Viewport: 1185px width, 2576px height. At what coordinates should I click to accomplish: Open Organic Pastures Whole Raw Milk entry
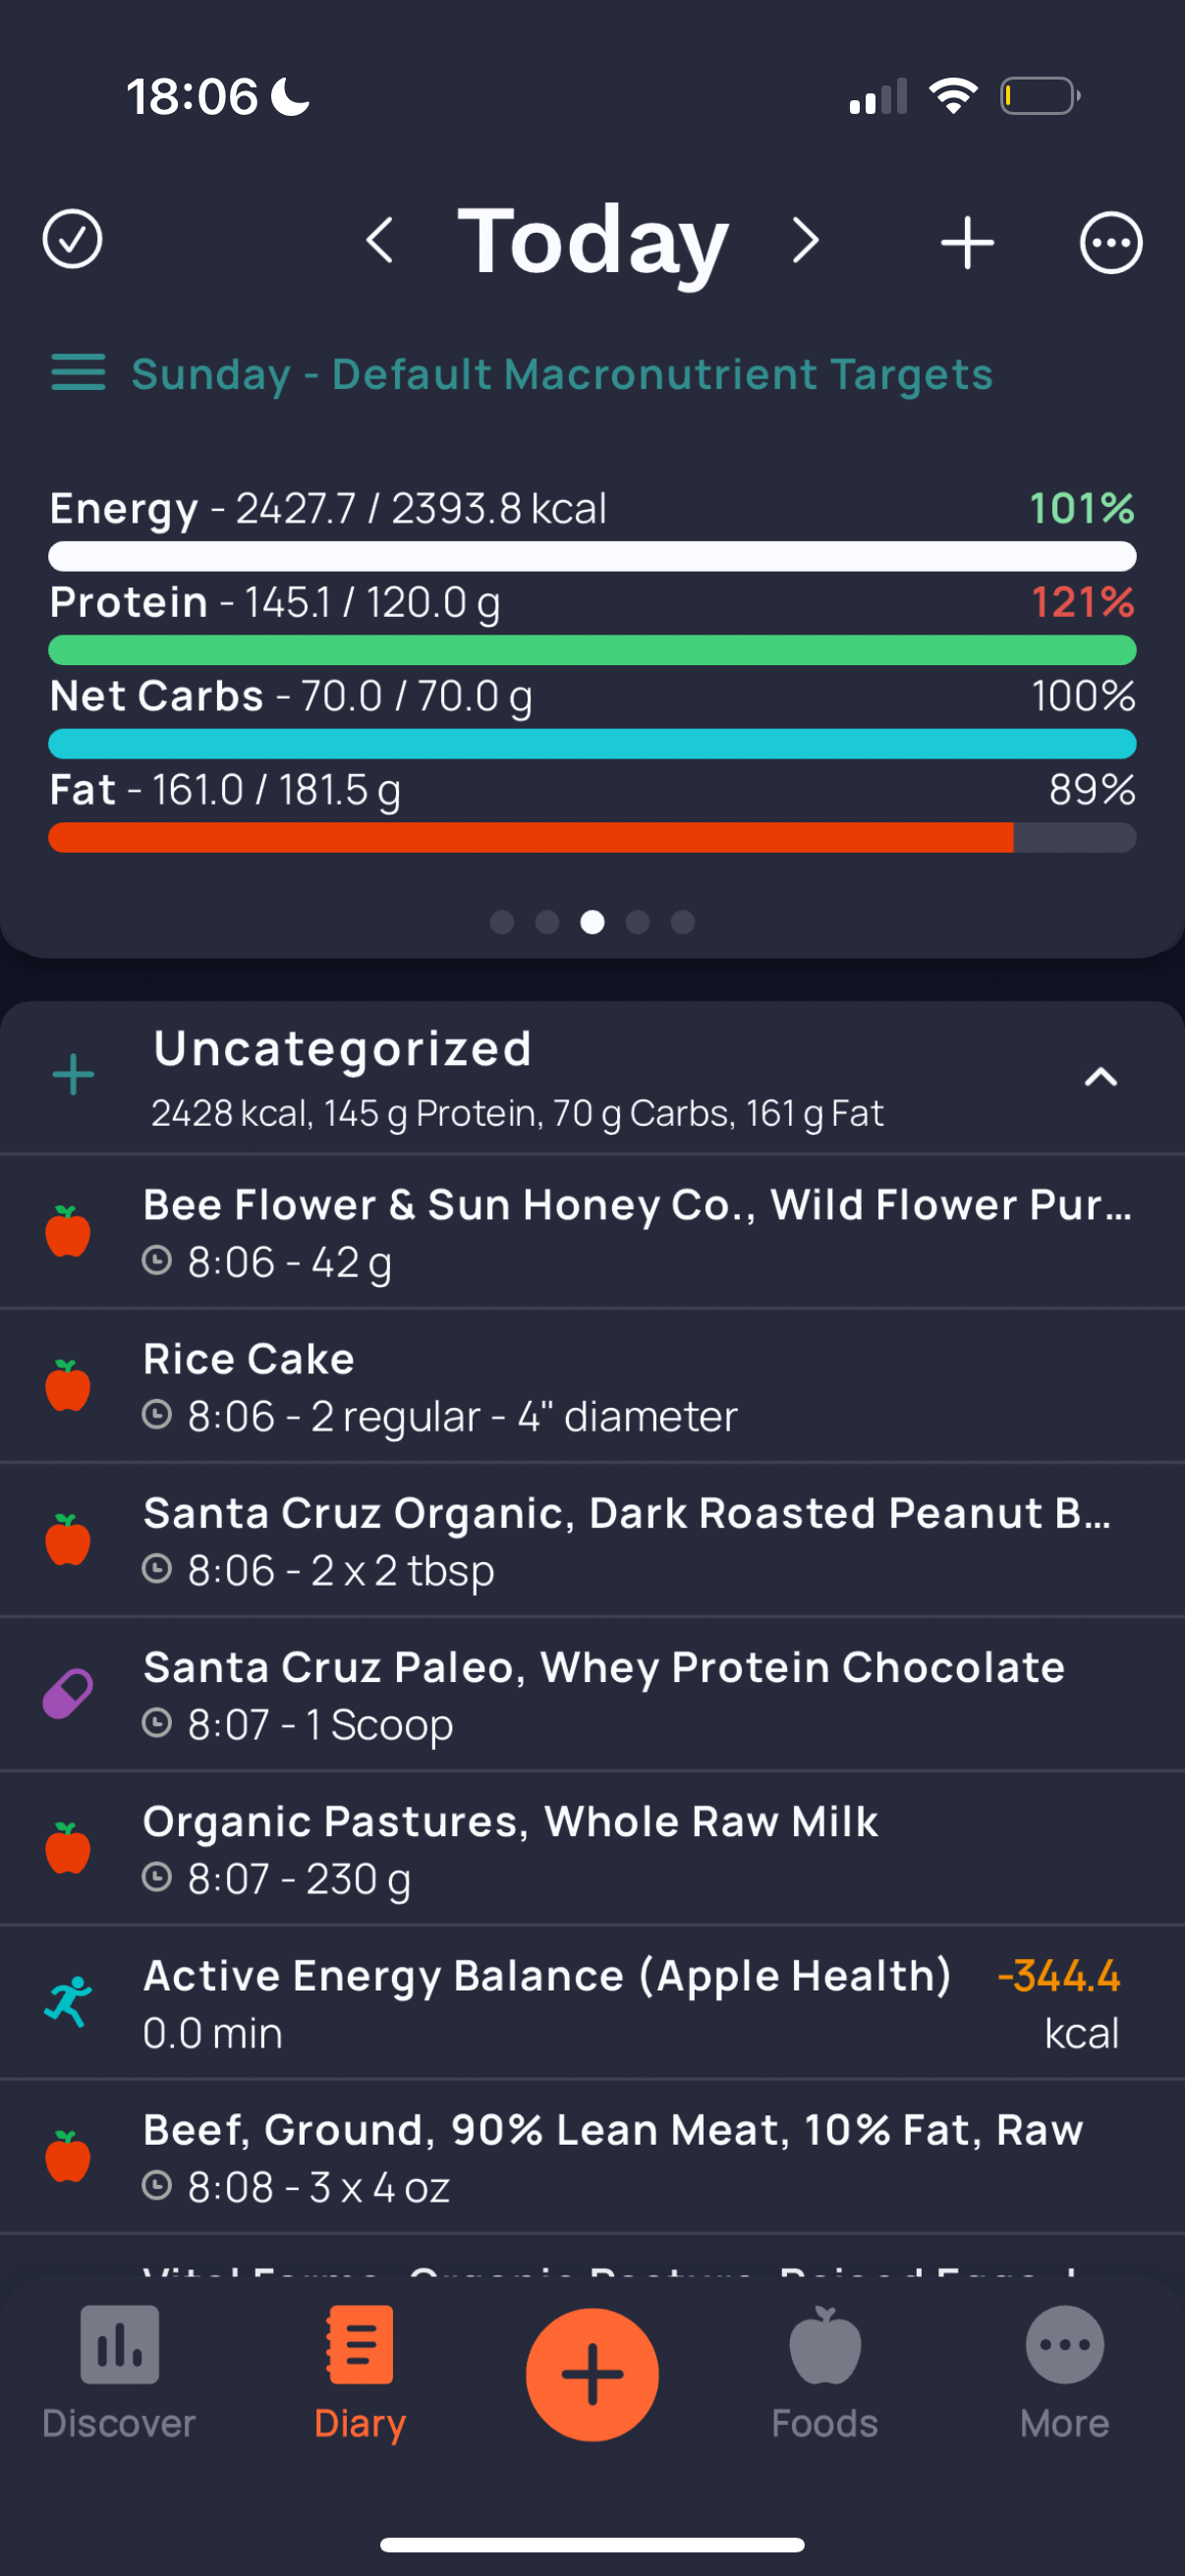click(x=592, y=1849)
